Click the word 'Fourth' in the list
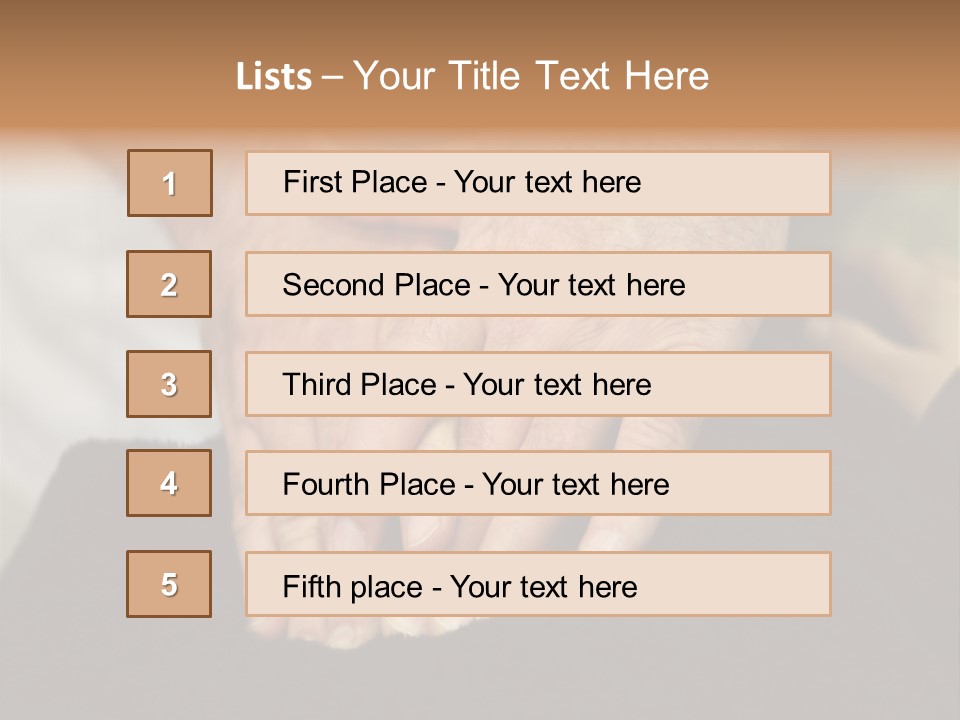 325,485
